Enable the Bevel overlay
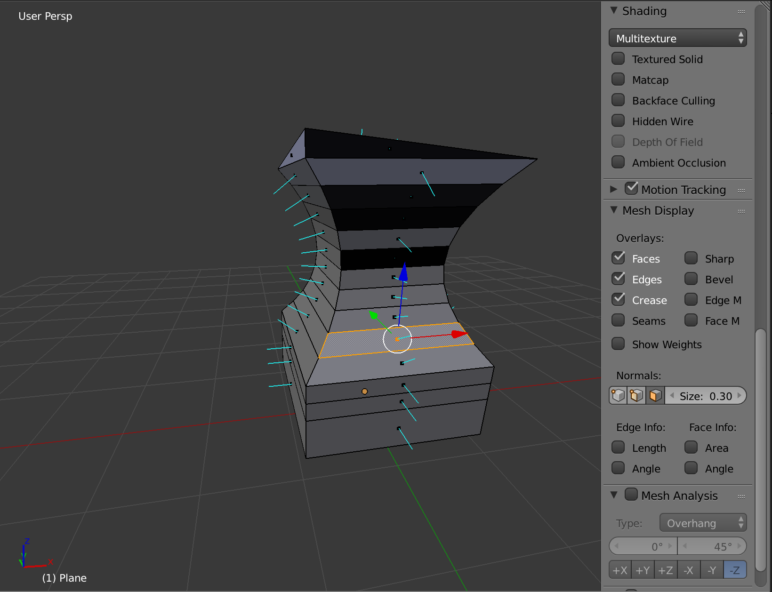The image size is (772, 592). pos(691,279)
